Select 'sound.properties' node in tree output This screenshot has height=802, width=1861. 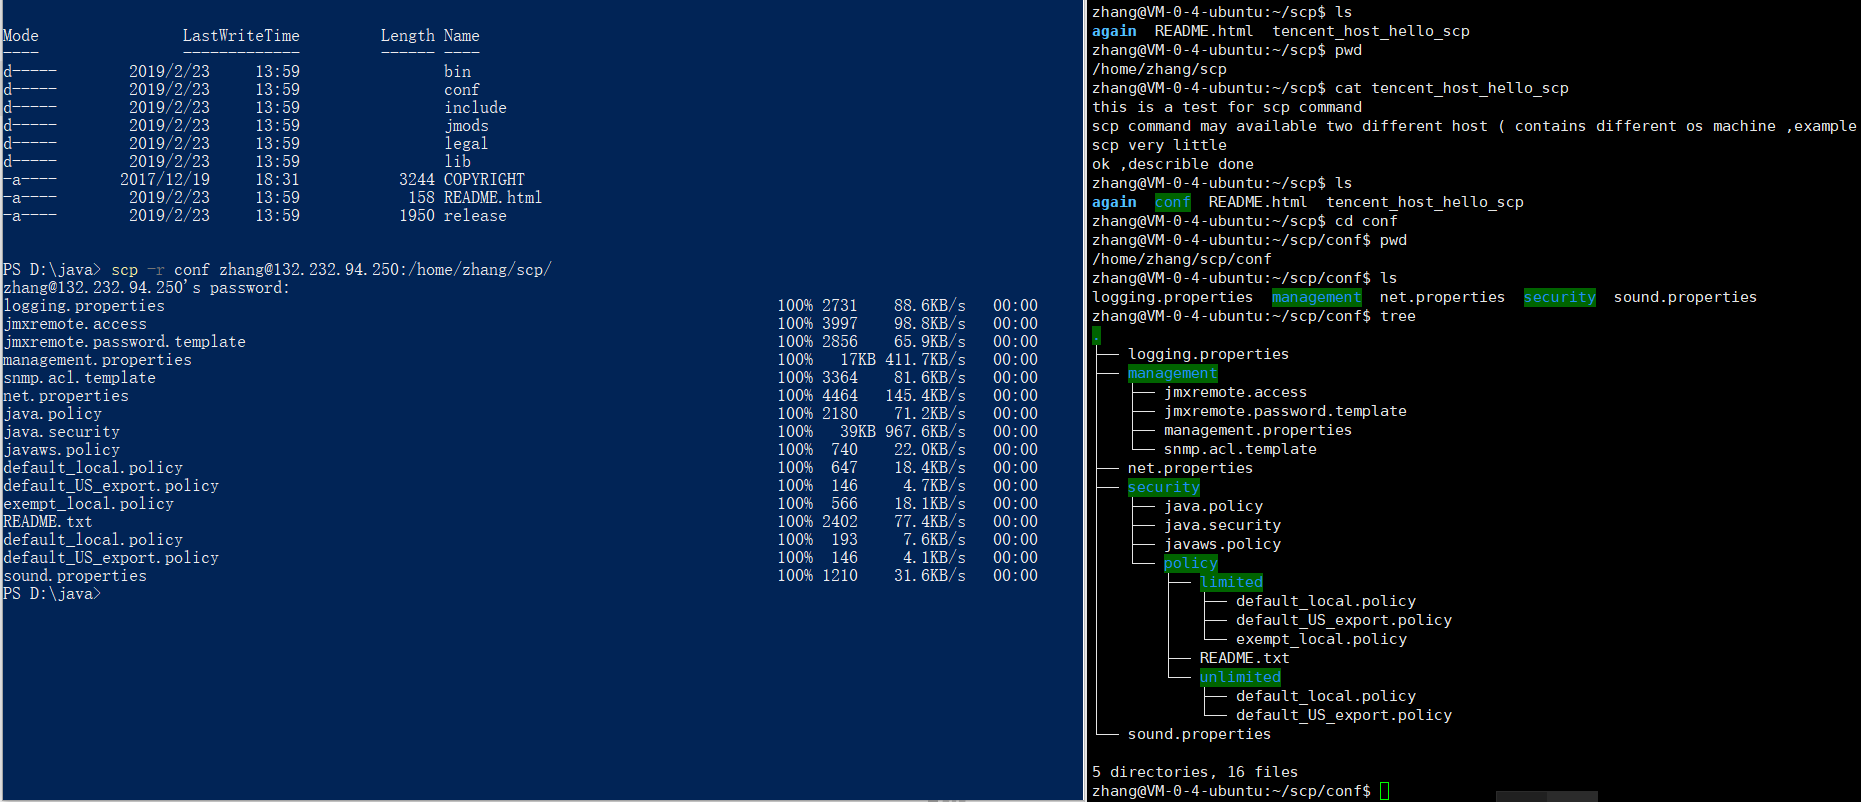coord(1199,734)
